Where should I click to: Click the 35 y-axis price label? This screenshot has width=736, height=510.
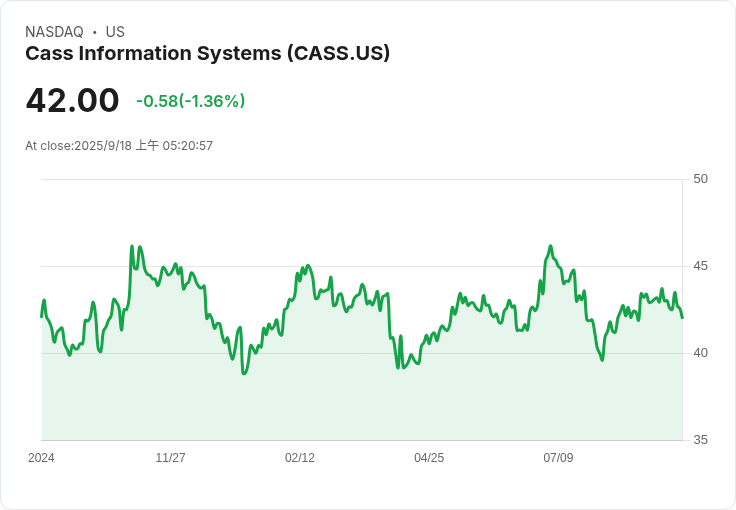click(700, 440)
